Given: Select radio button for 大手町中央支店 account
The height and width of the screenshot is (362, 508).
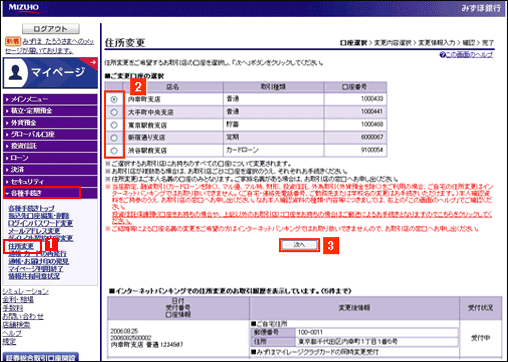Looking at the screenshot, I should point(114,112).
